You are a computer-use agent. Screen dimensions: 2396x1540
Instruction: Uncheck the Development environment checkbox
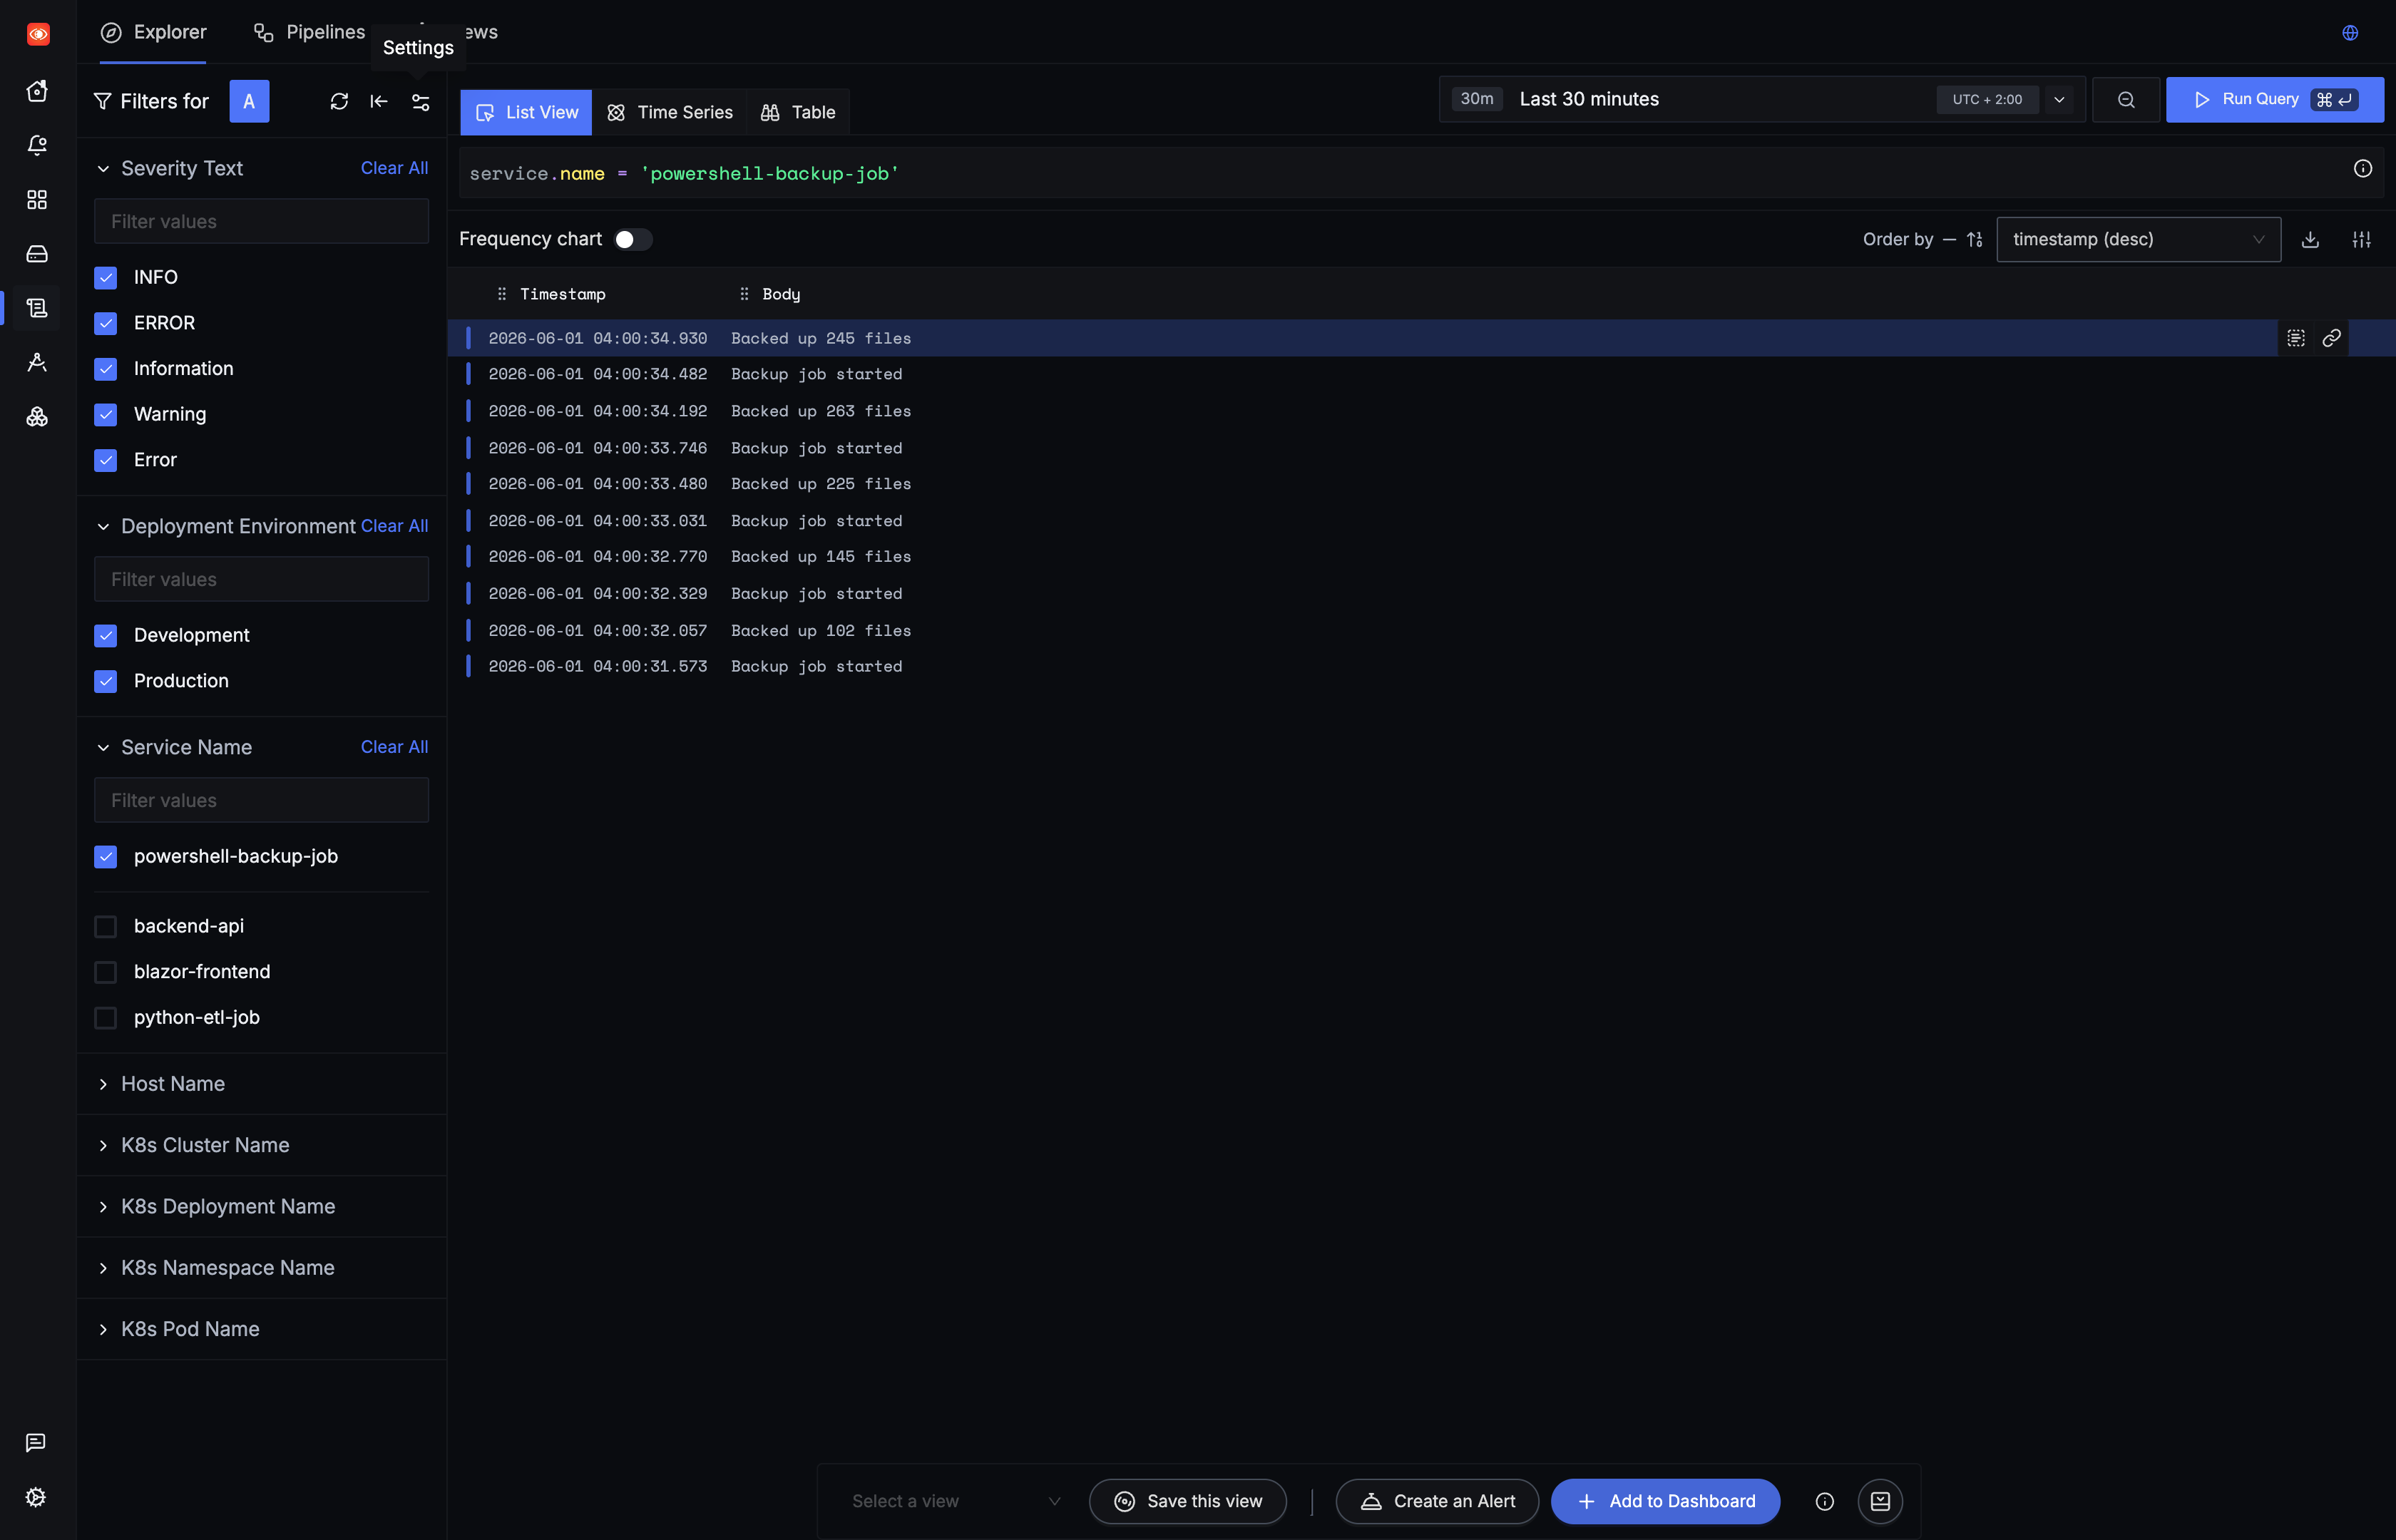point(105,636)
